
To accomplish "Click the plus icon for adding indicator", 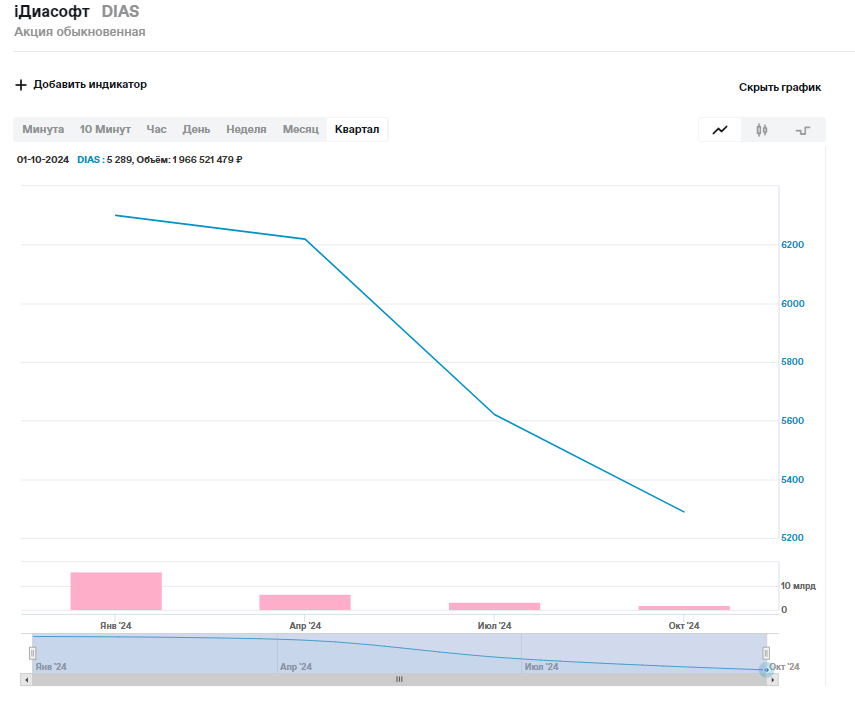I will tap(21, 85).
